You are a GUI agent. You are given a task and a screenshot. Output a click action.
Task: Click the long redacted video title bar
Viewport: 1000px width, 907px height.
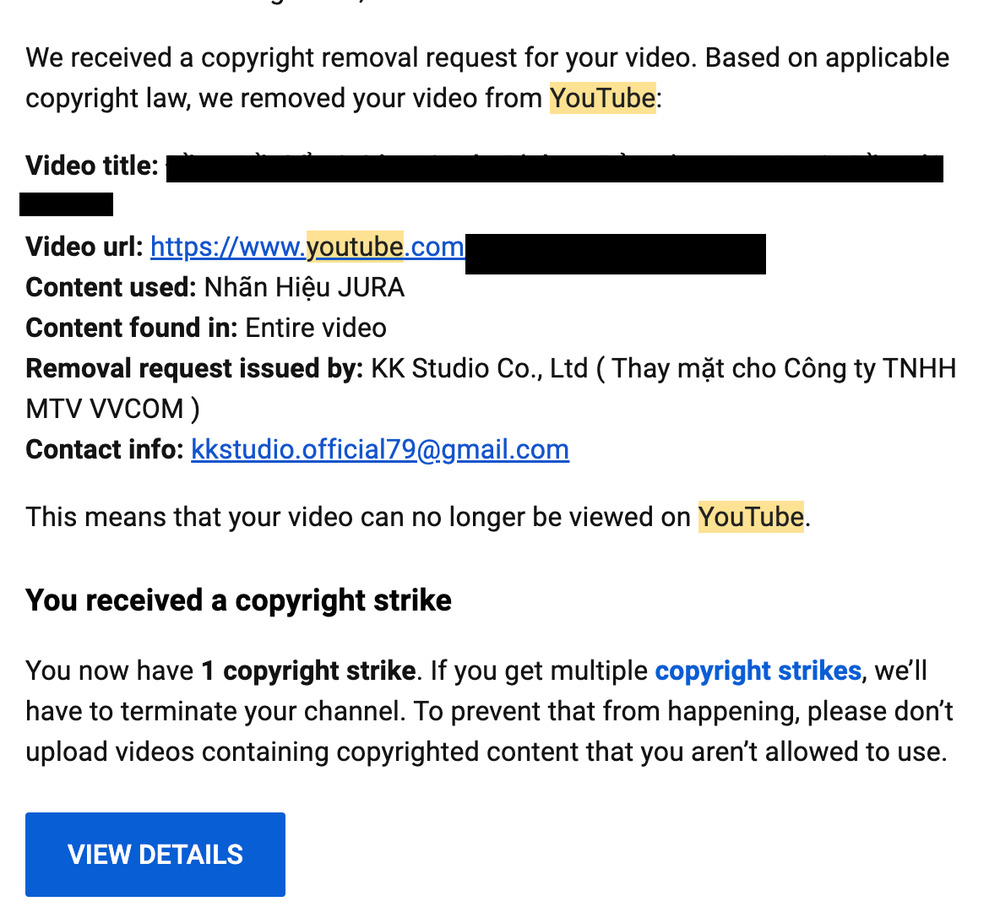[555, 168]
